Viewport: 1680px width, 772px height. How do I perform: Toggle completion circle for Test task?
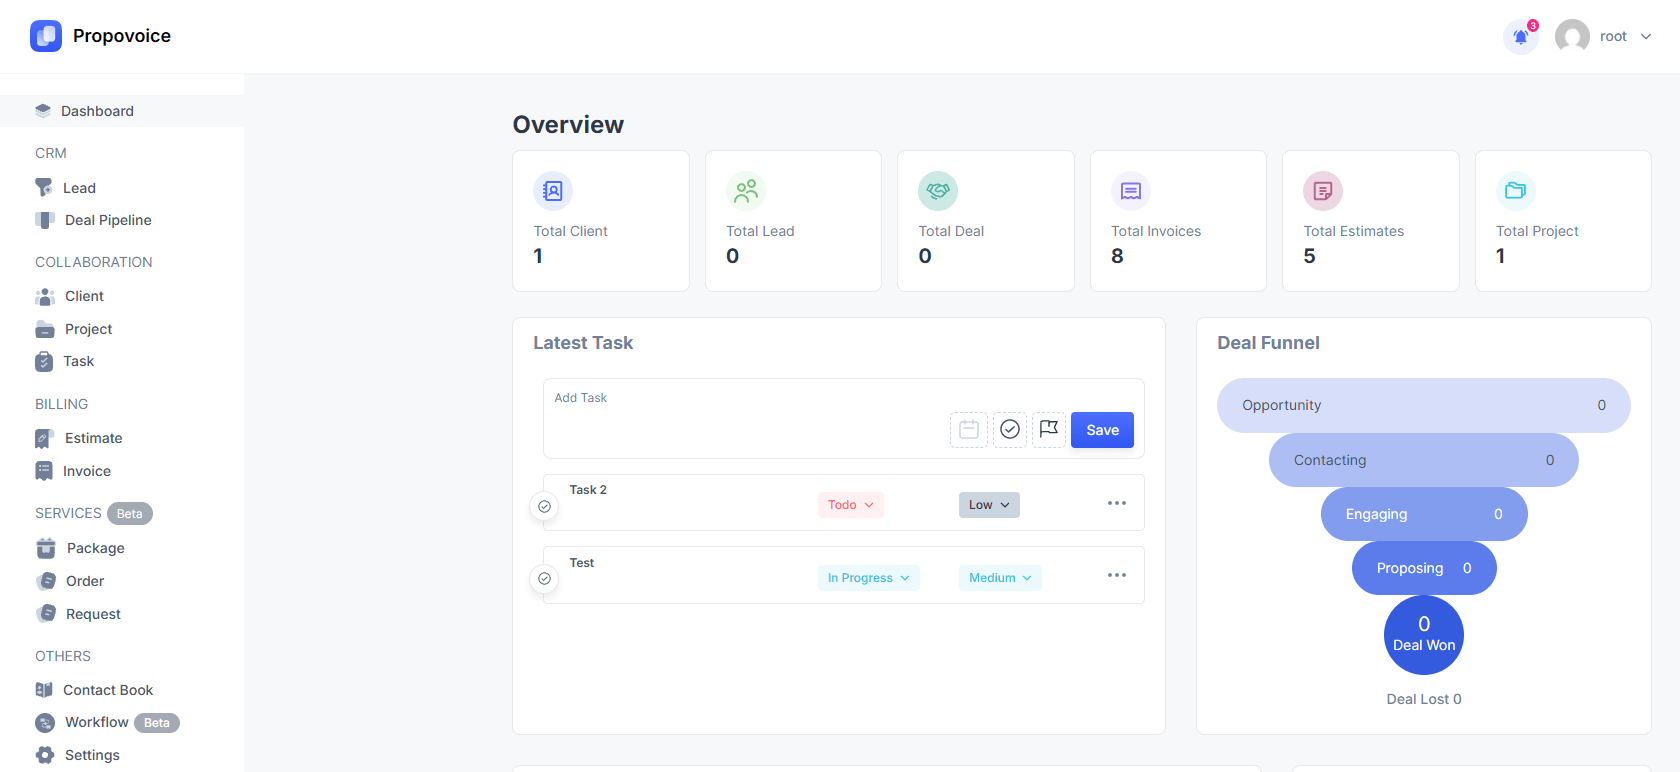point(544,579)
